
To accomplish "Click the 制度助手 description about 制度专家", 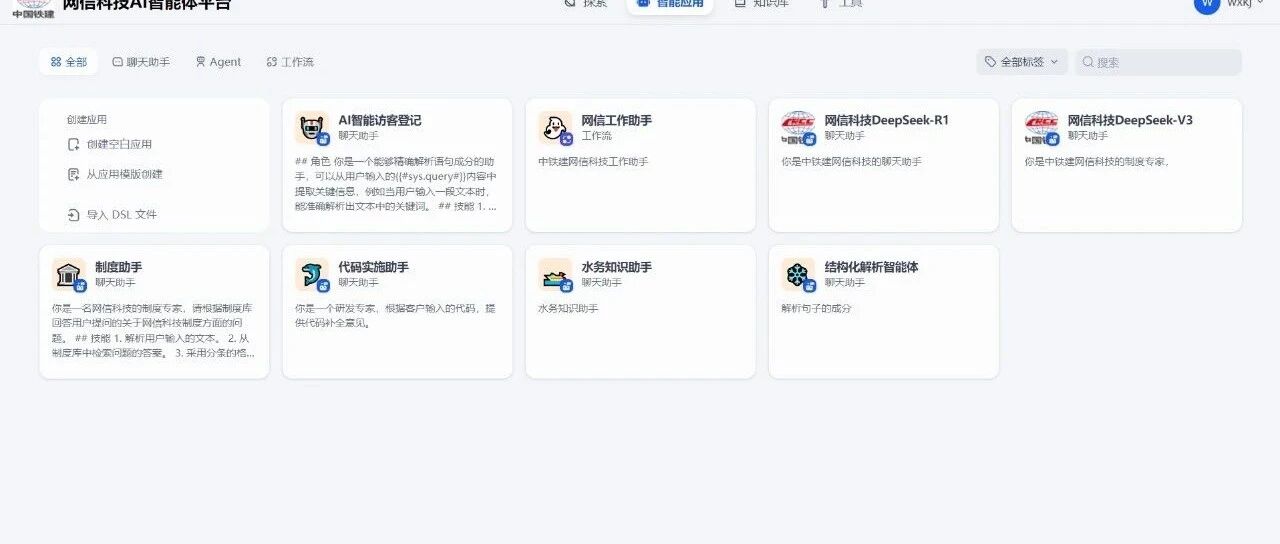I will 153,330.
